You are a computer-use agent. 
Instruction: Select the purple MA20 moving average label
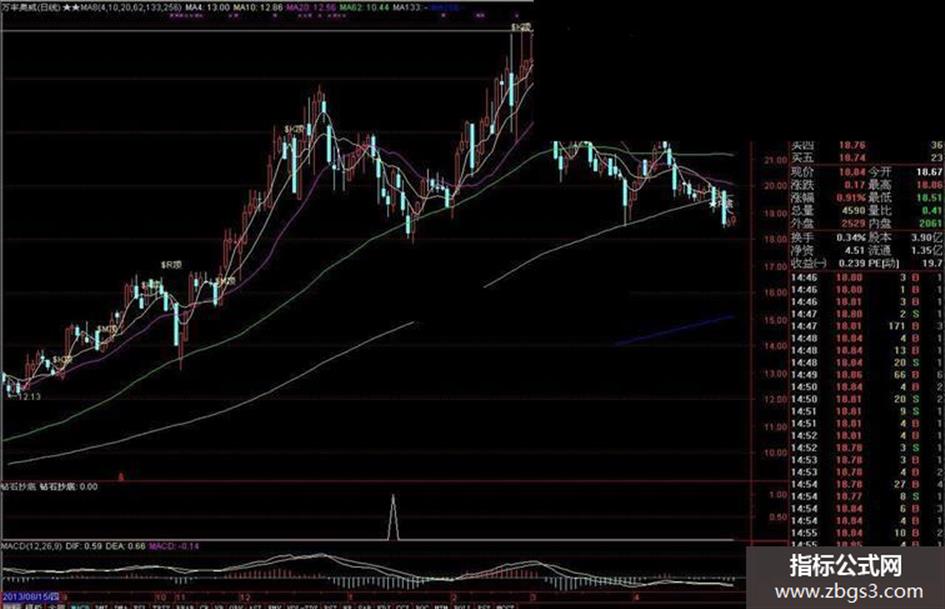[311, 8]
